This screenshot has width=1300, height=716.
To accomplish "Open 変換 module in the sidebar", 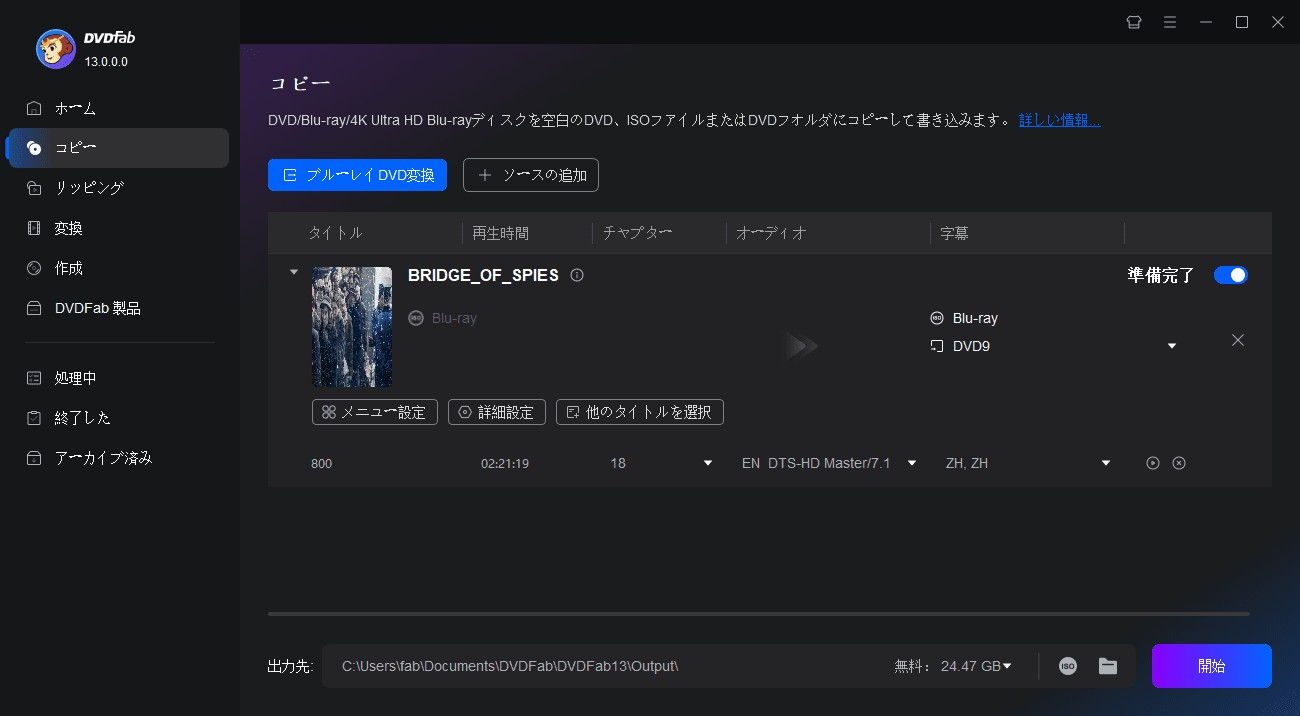I will pyautogui.click(x=118, y=228).
